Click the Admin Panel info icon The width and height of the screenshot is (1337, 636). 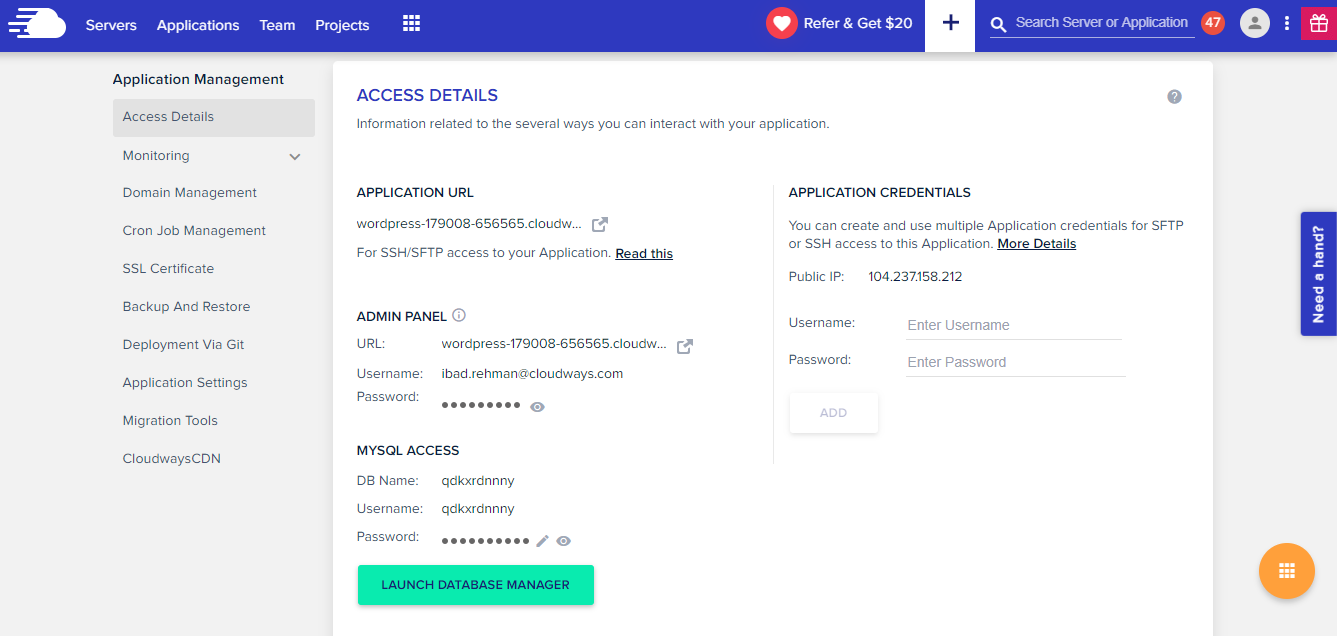(459, 315)
